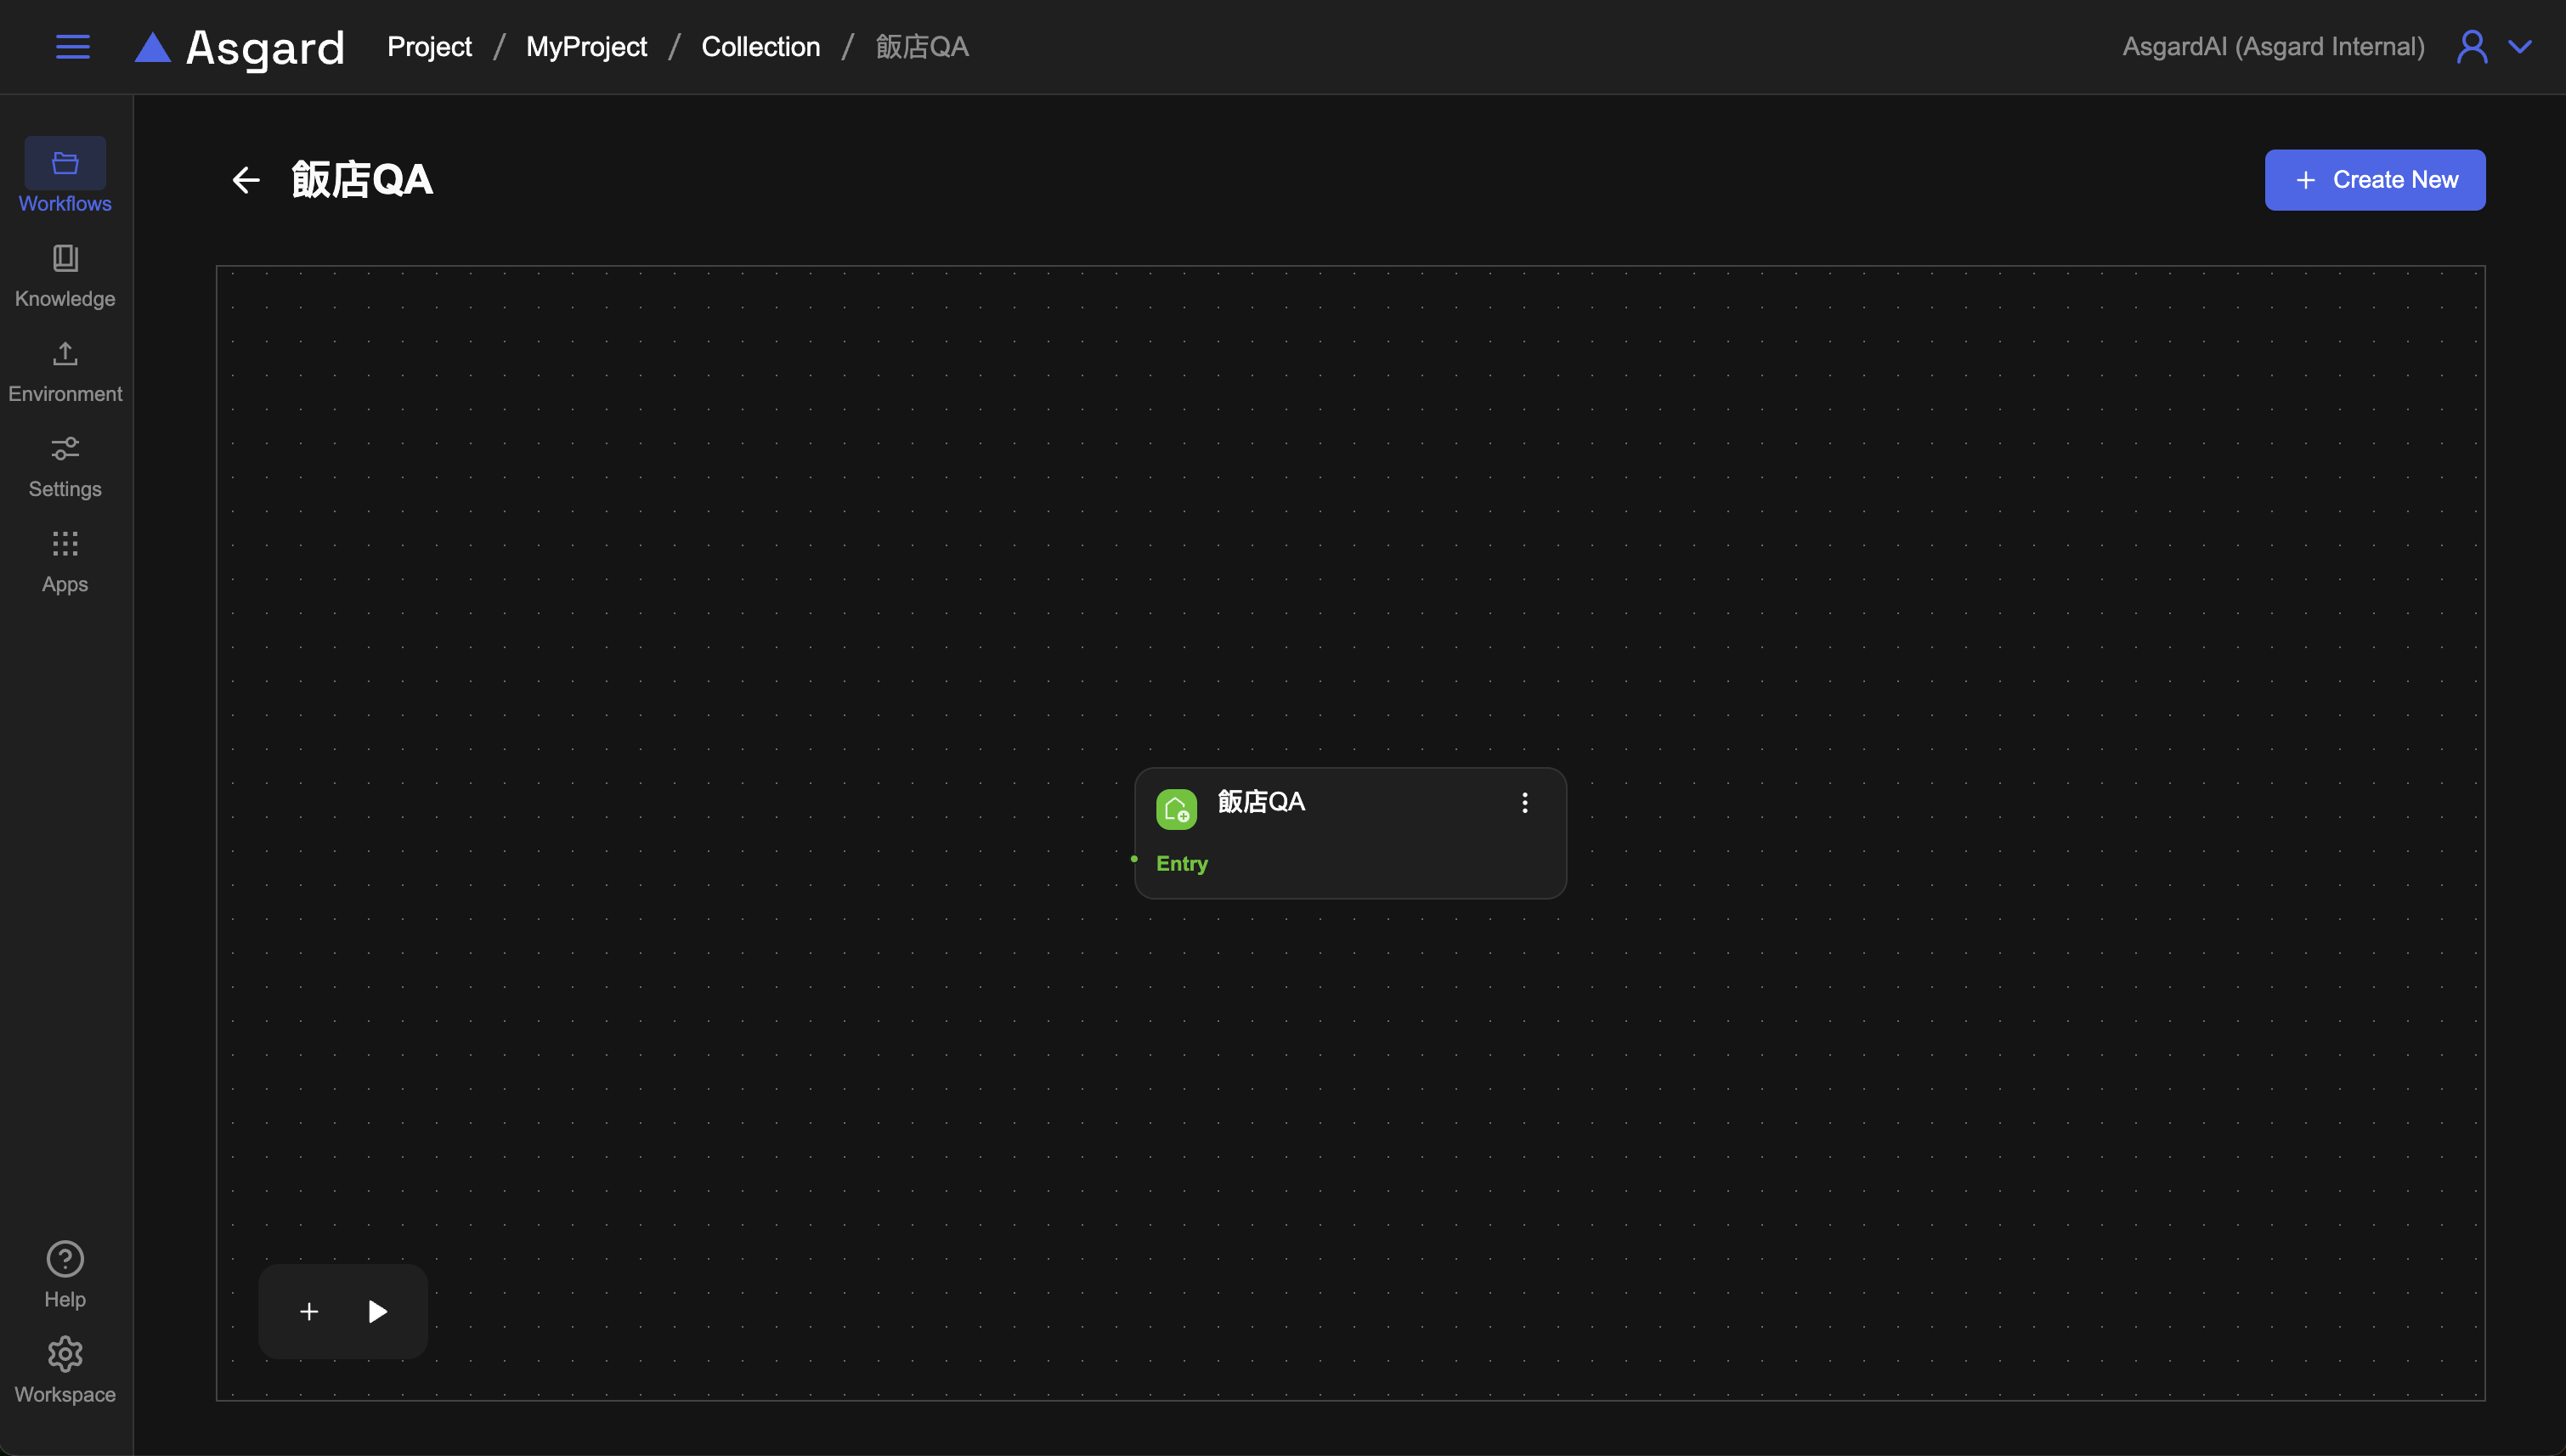Navigate to Project breadcrumb
This screenshot has height=1456, width=2566.
(x=429, y=47)
